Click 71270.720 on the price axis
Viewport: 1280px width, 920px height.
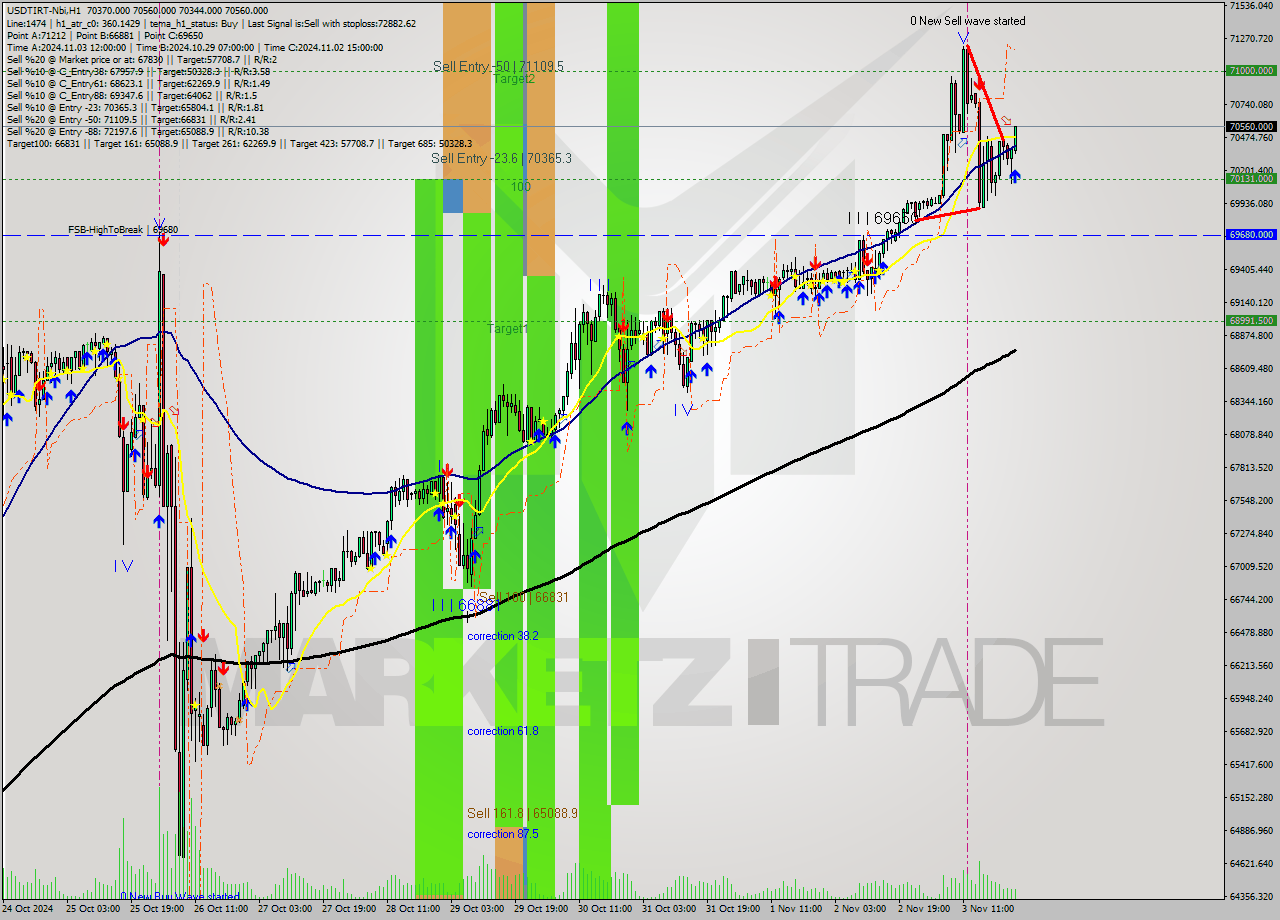coord(1251,39)
